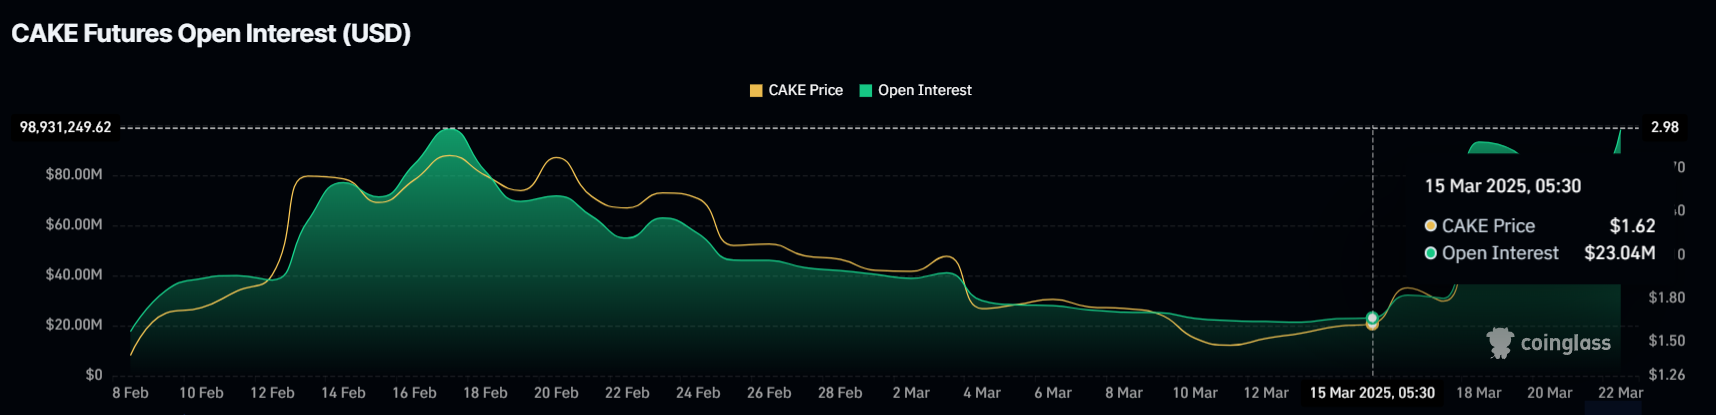Click the tooltip Open Interest $23.04M value
1716x415 pixels.
(x=1620, y=253)
